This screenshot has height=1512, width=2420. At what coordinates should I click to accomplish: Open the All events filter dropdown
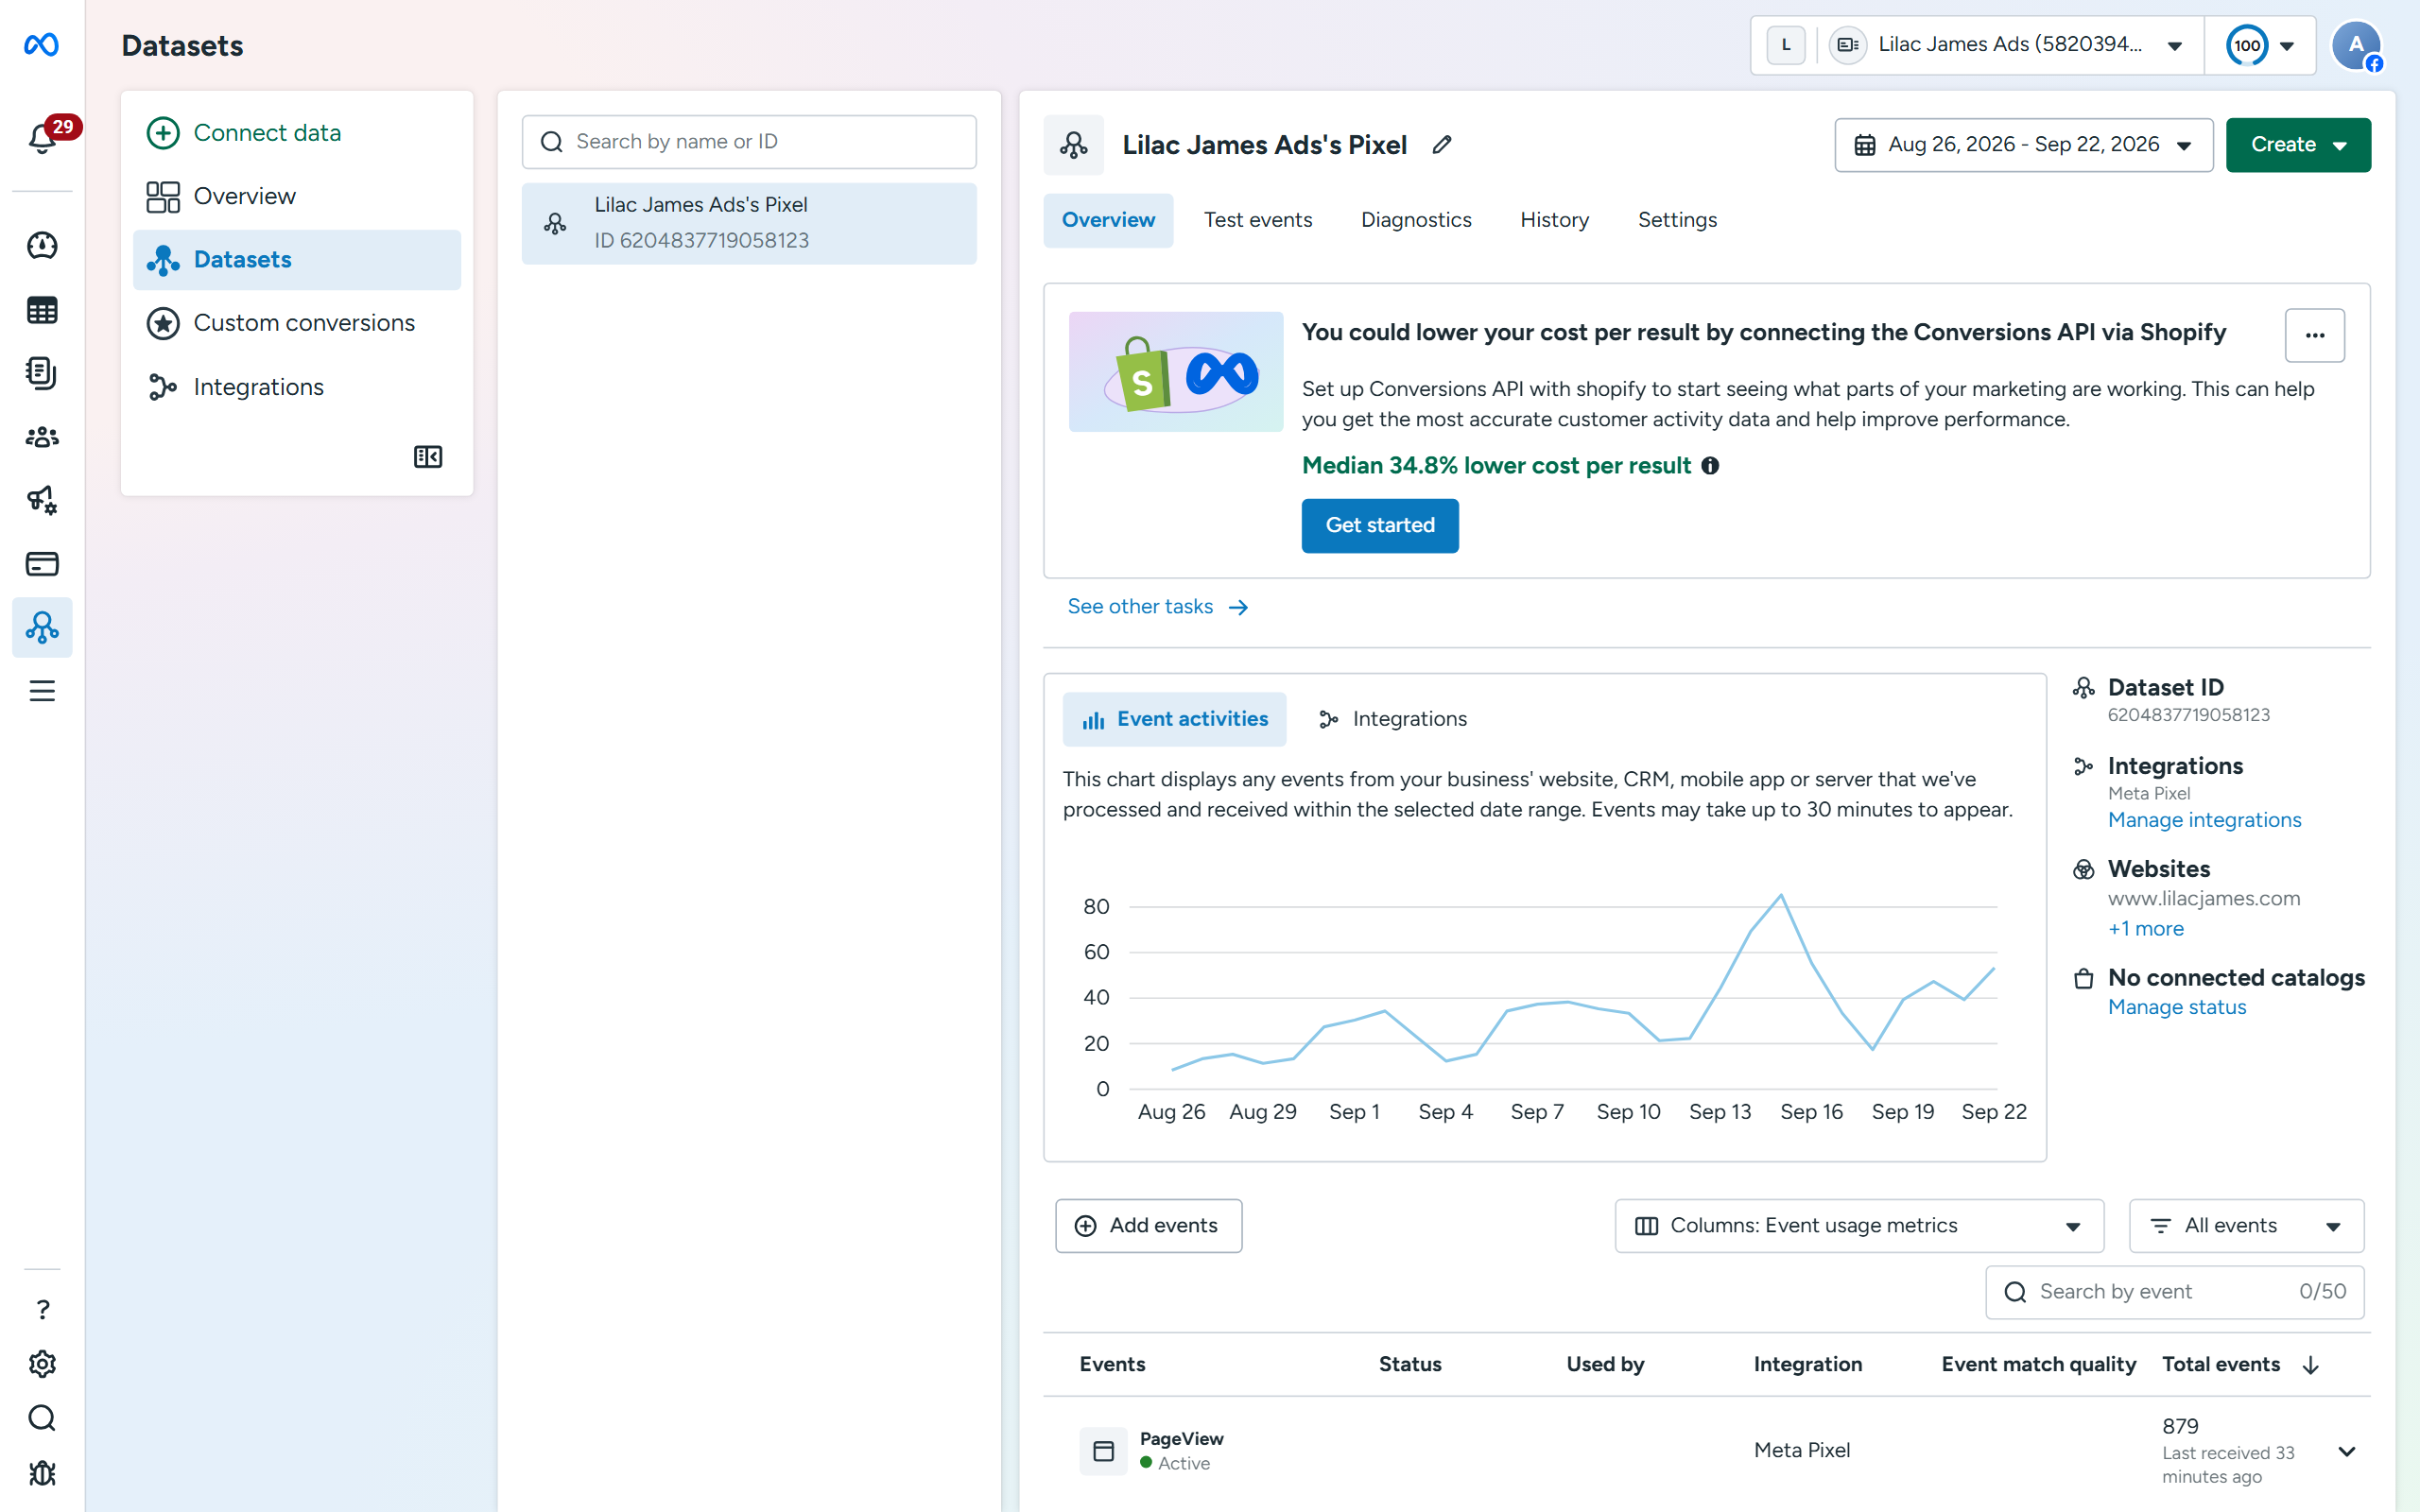(x=2245, y=1226)
